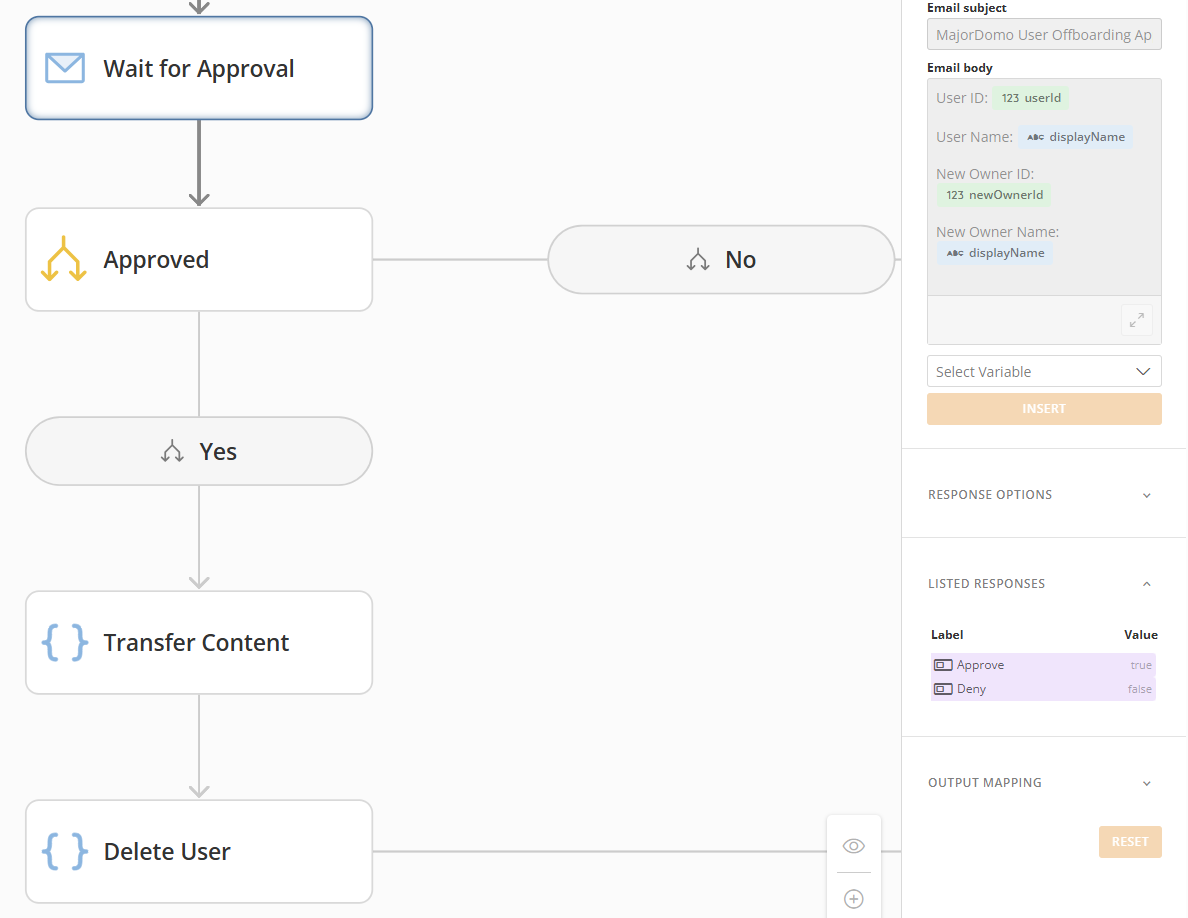Expand the Response Options section
1188x918 pixels.
(1146, 495)
